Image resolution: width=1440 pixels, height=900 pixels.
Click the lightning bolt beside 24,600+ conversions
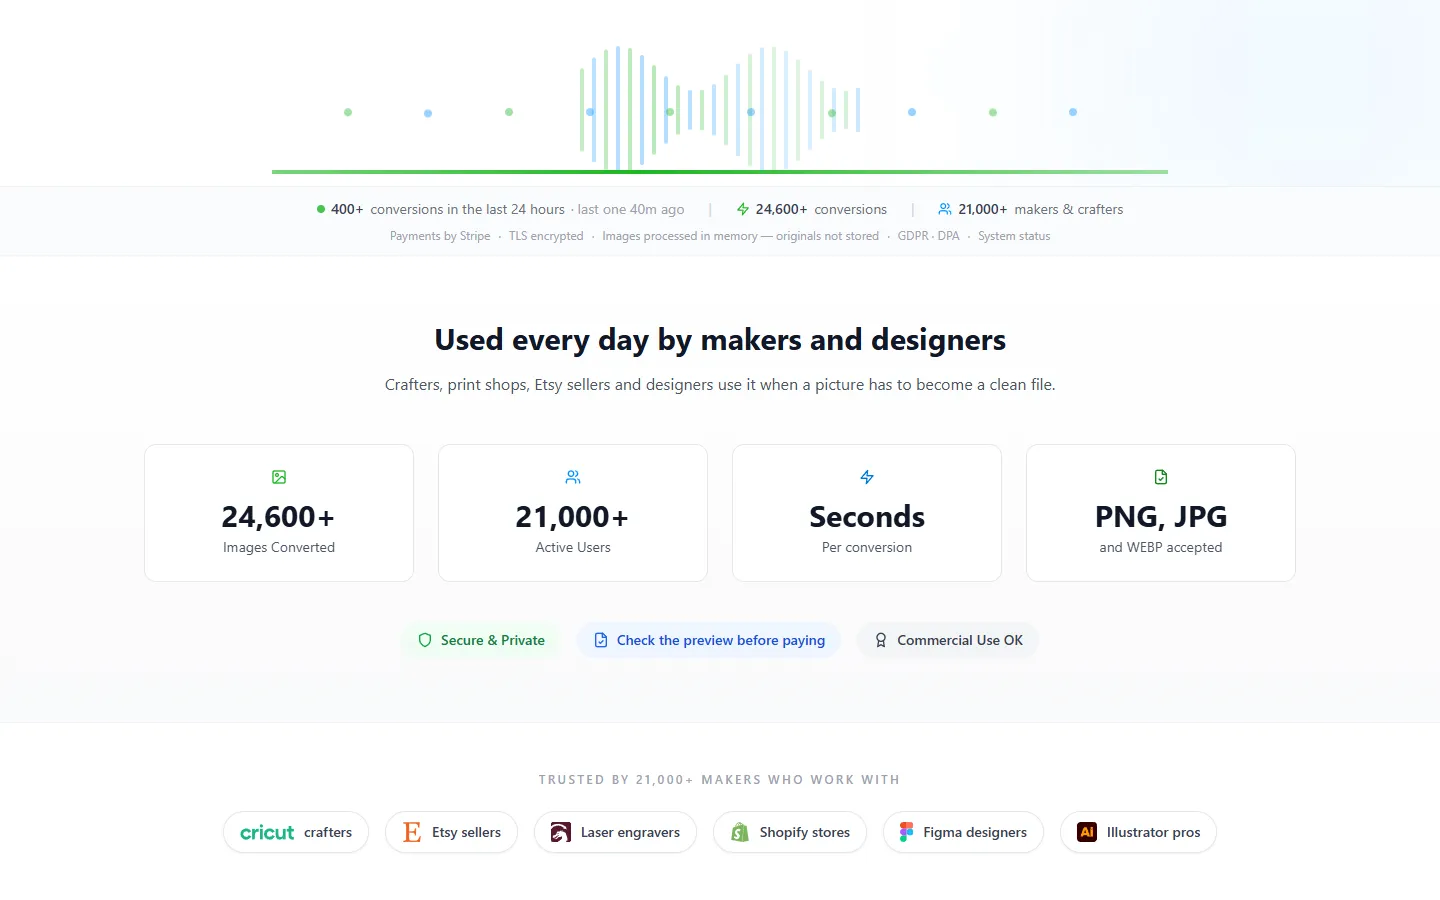click(743, 209)
